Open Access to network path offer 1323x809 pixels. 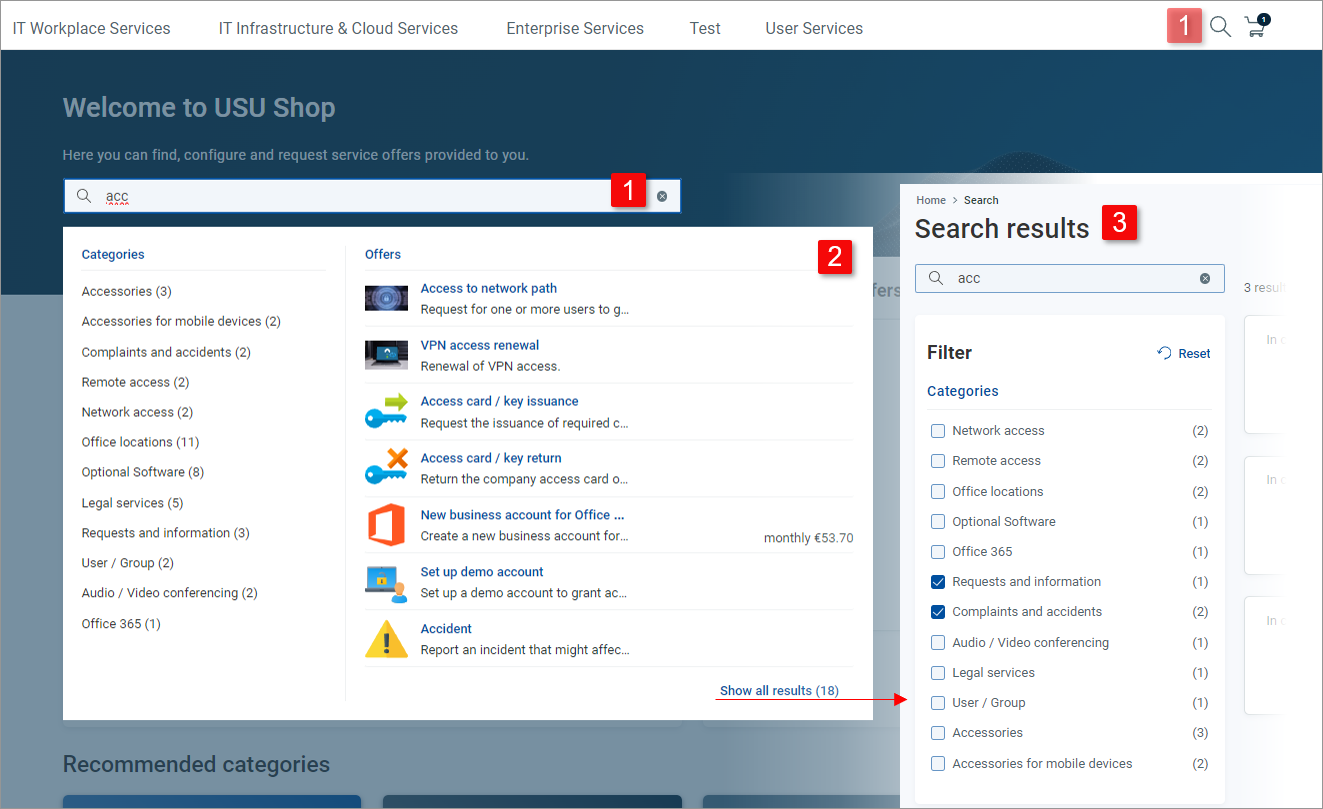pos(488,288)
